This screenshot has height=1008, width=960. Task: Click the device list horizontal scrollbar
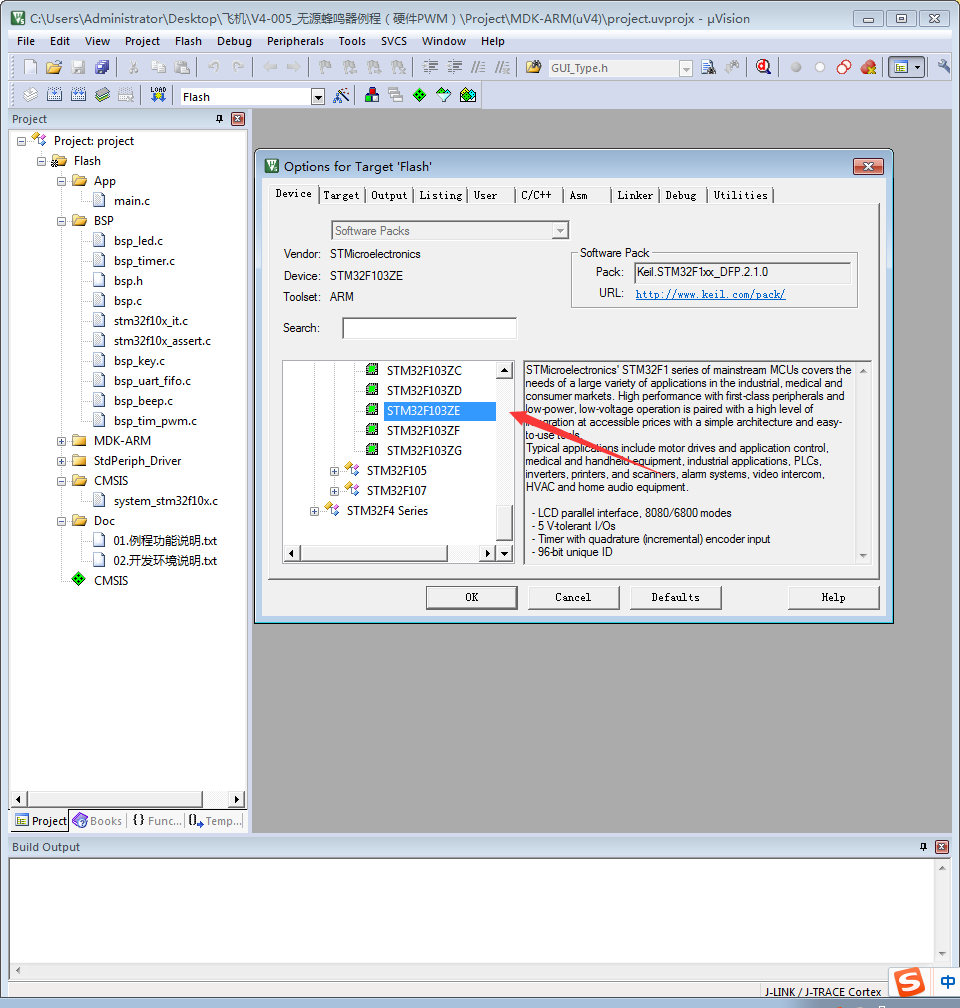point(374,553)
